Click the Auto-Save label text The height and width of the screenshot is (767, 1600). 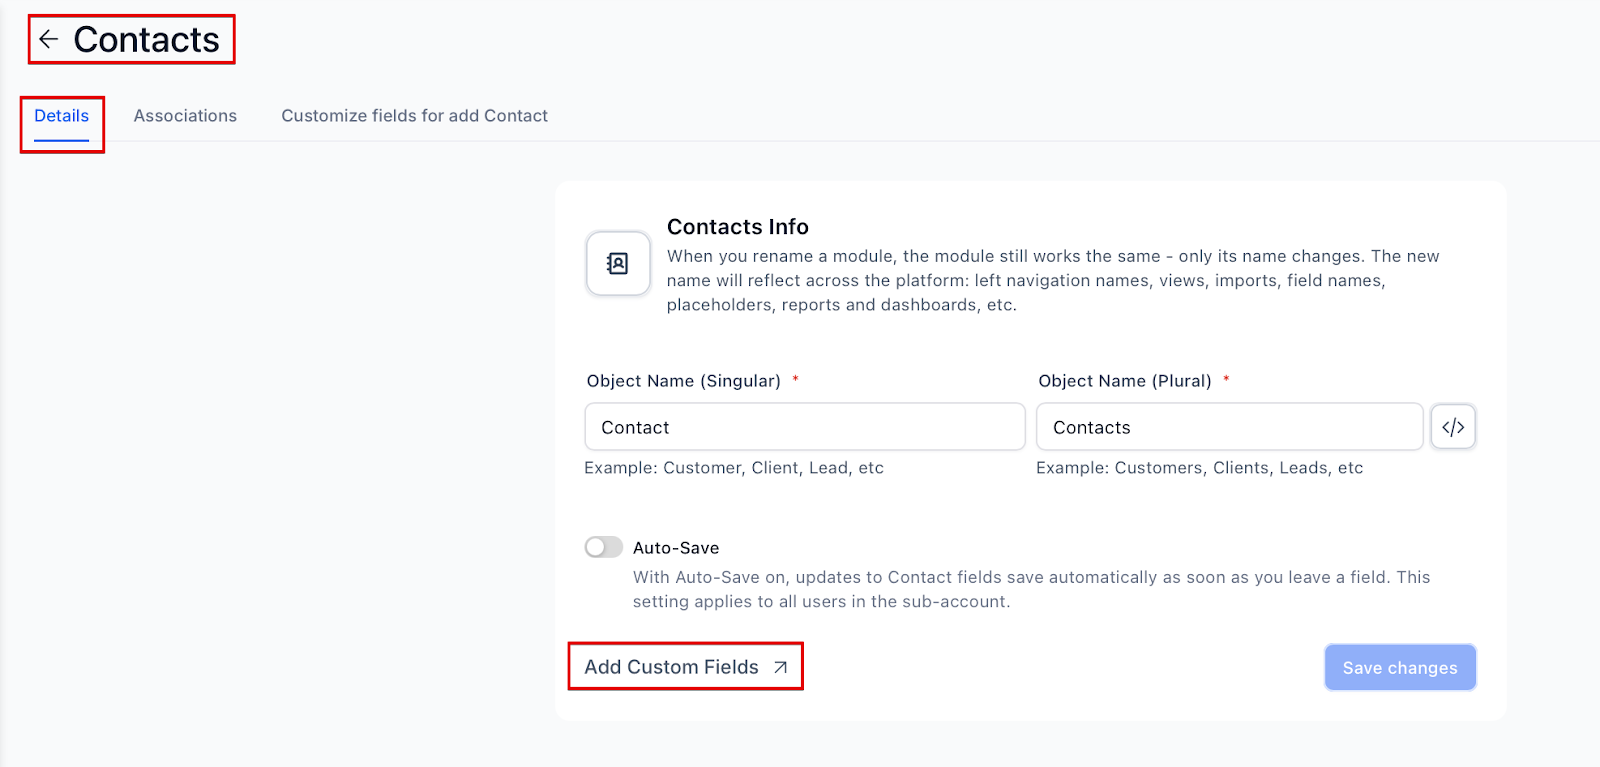(676, 548)
